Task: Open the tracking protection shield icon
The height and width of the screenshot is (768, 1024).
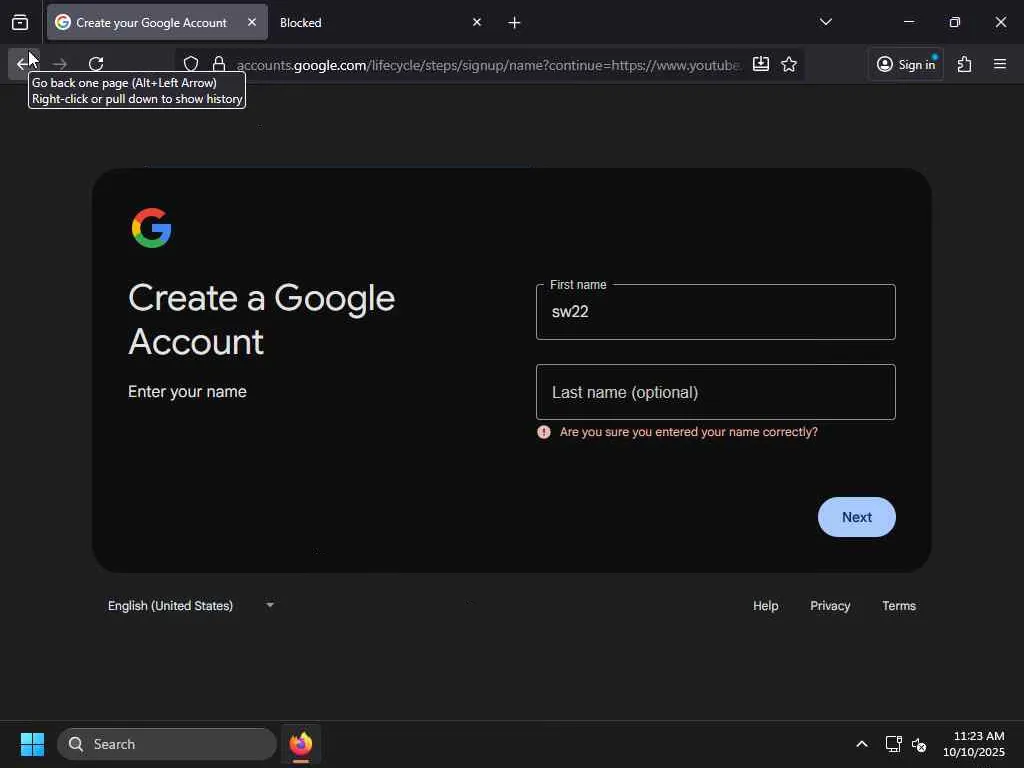Action: [x=191, y=64]
